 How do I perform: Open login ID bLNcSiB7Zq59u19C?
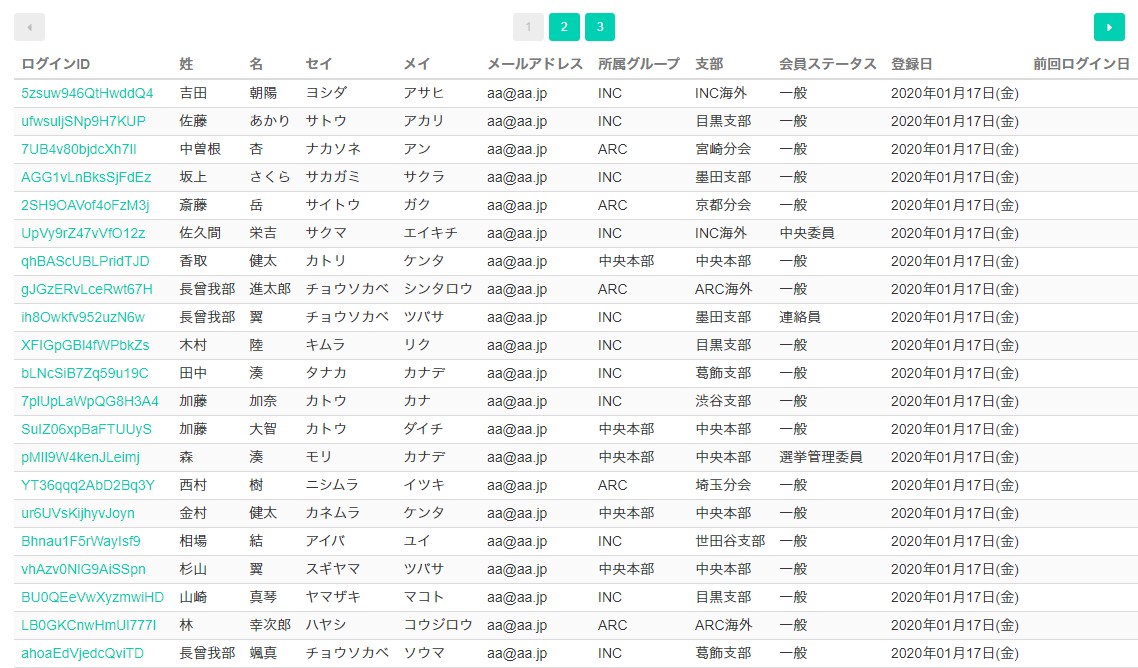tap(84, 373)
